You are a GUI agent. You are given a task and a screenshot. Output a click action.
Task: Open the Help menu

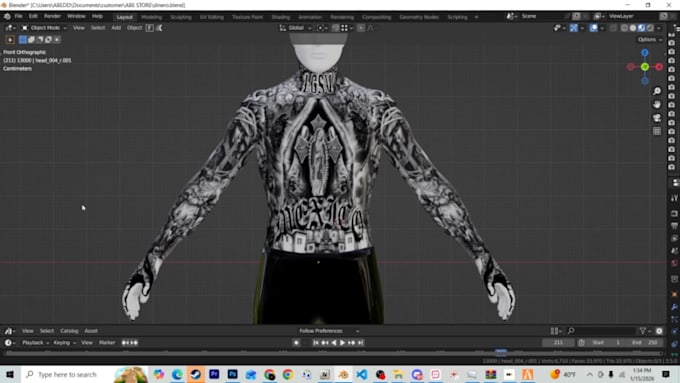[97, 16]
